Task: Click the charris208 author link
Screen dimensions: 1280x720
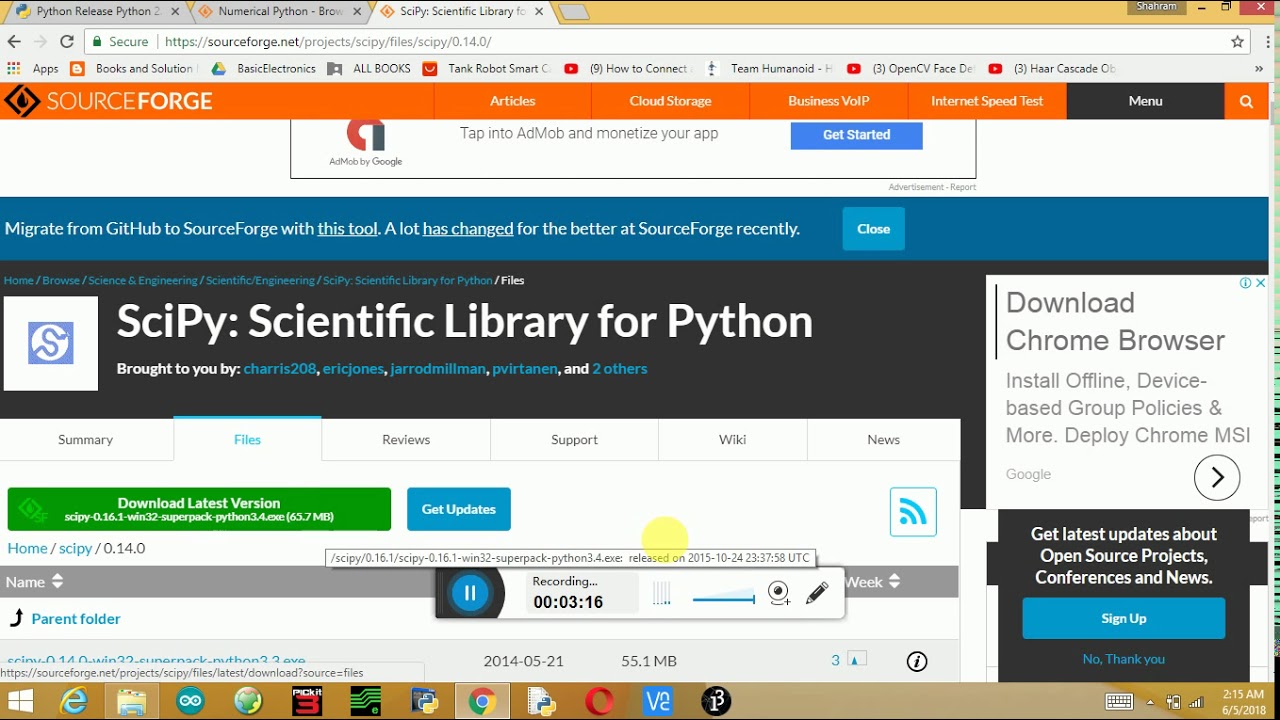Action: click(x=280, y=369)
